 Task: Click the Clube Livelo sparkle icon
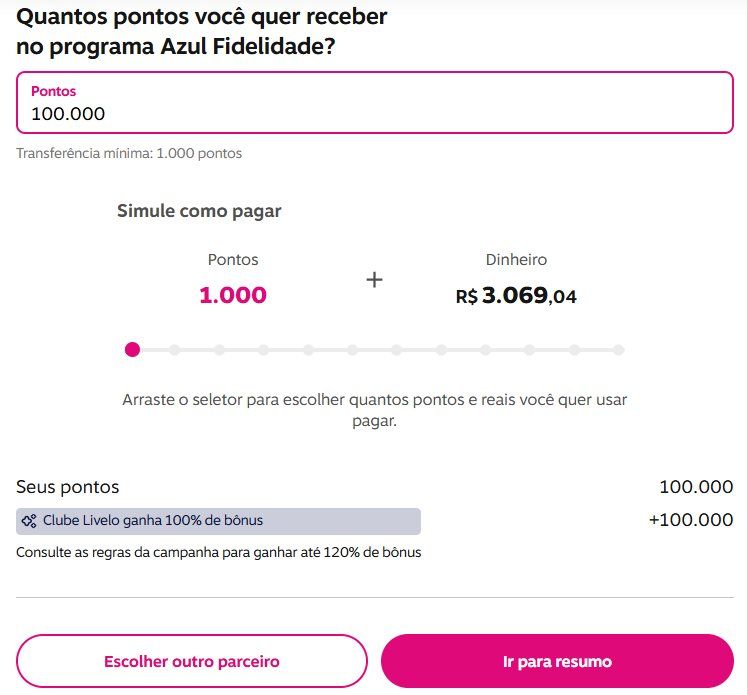30,521
